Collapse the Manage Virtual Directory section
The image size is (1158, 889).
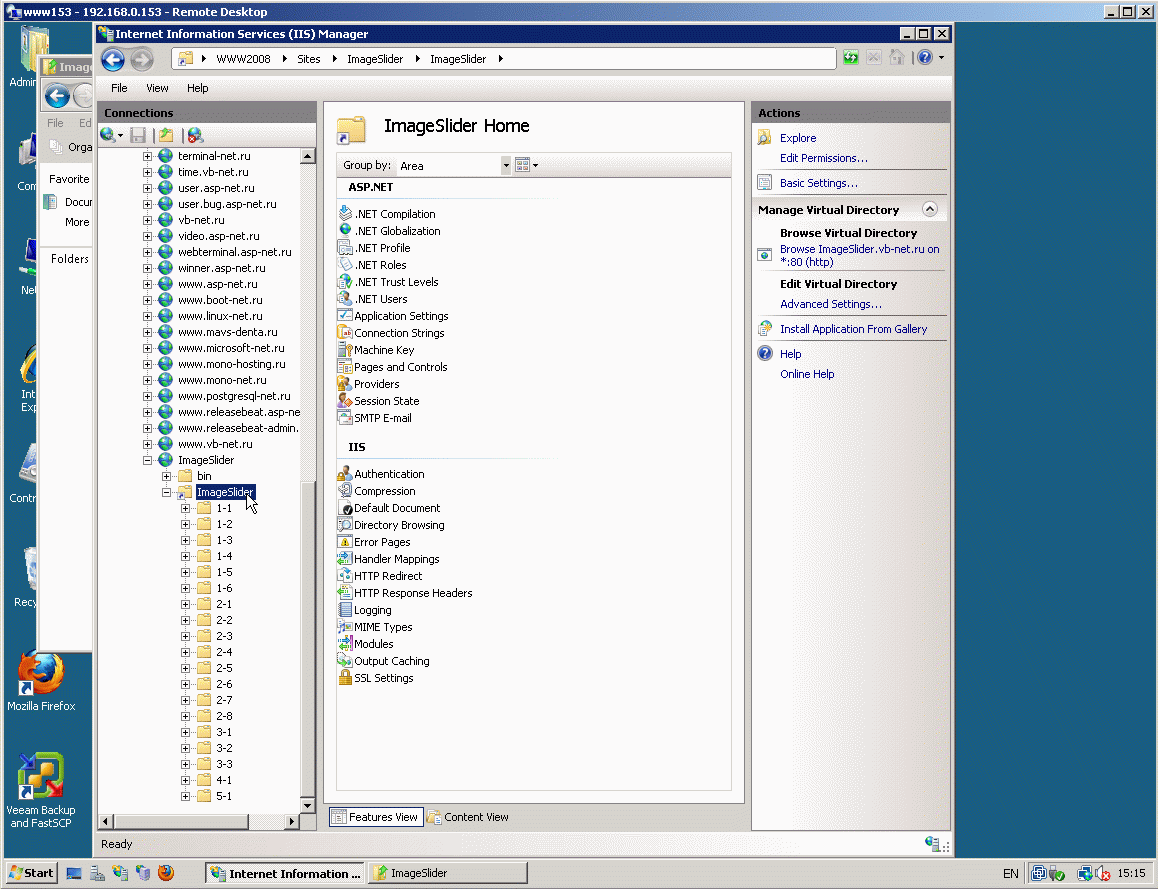coord(930,210)
